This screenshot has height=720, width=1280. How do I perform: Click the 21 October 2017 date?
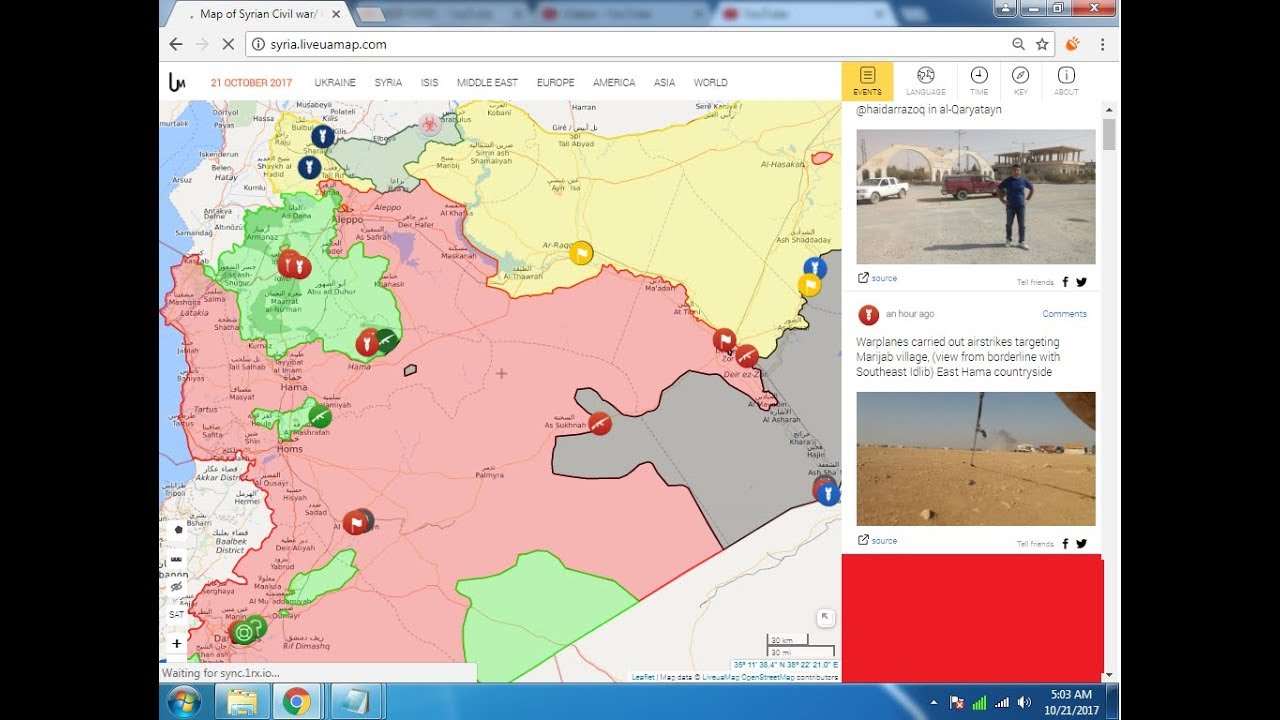point(251,83)
